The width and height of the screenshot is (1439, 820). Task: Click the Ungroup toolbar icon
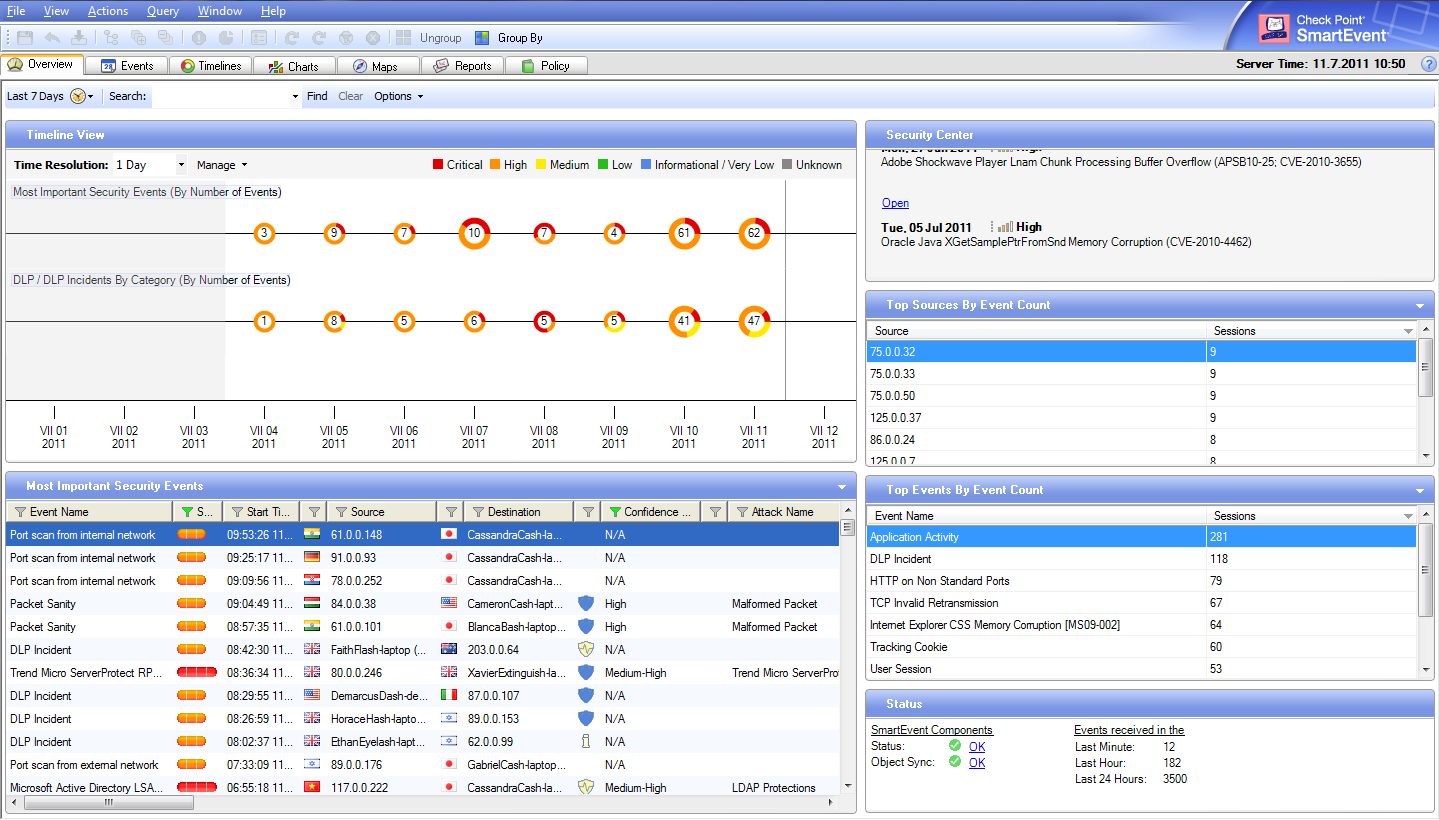404,38
